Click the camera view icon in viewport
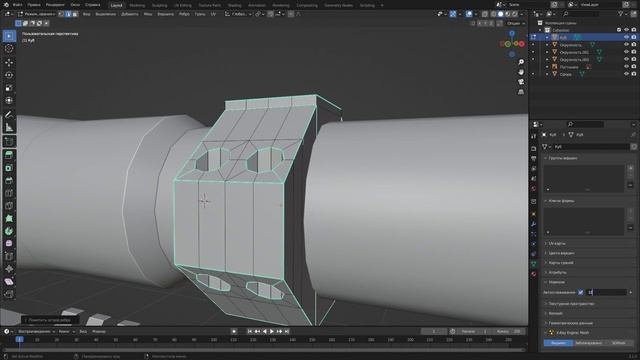The height and width of the screenshot is (360, 640). (x=521, y=82)
